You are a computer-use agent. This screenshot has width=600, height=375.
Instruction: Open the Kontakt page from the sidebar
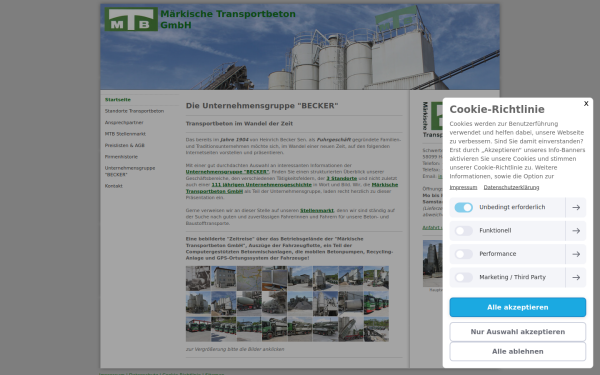tap(114, 186)
